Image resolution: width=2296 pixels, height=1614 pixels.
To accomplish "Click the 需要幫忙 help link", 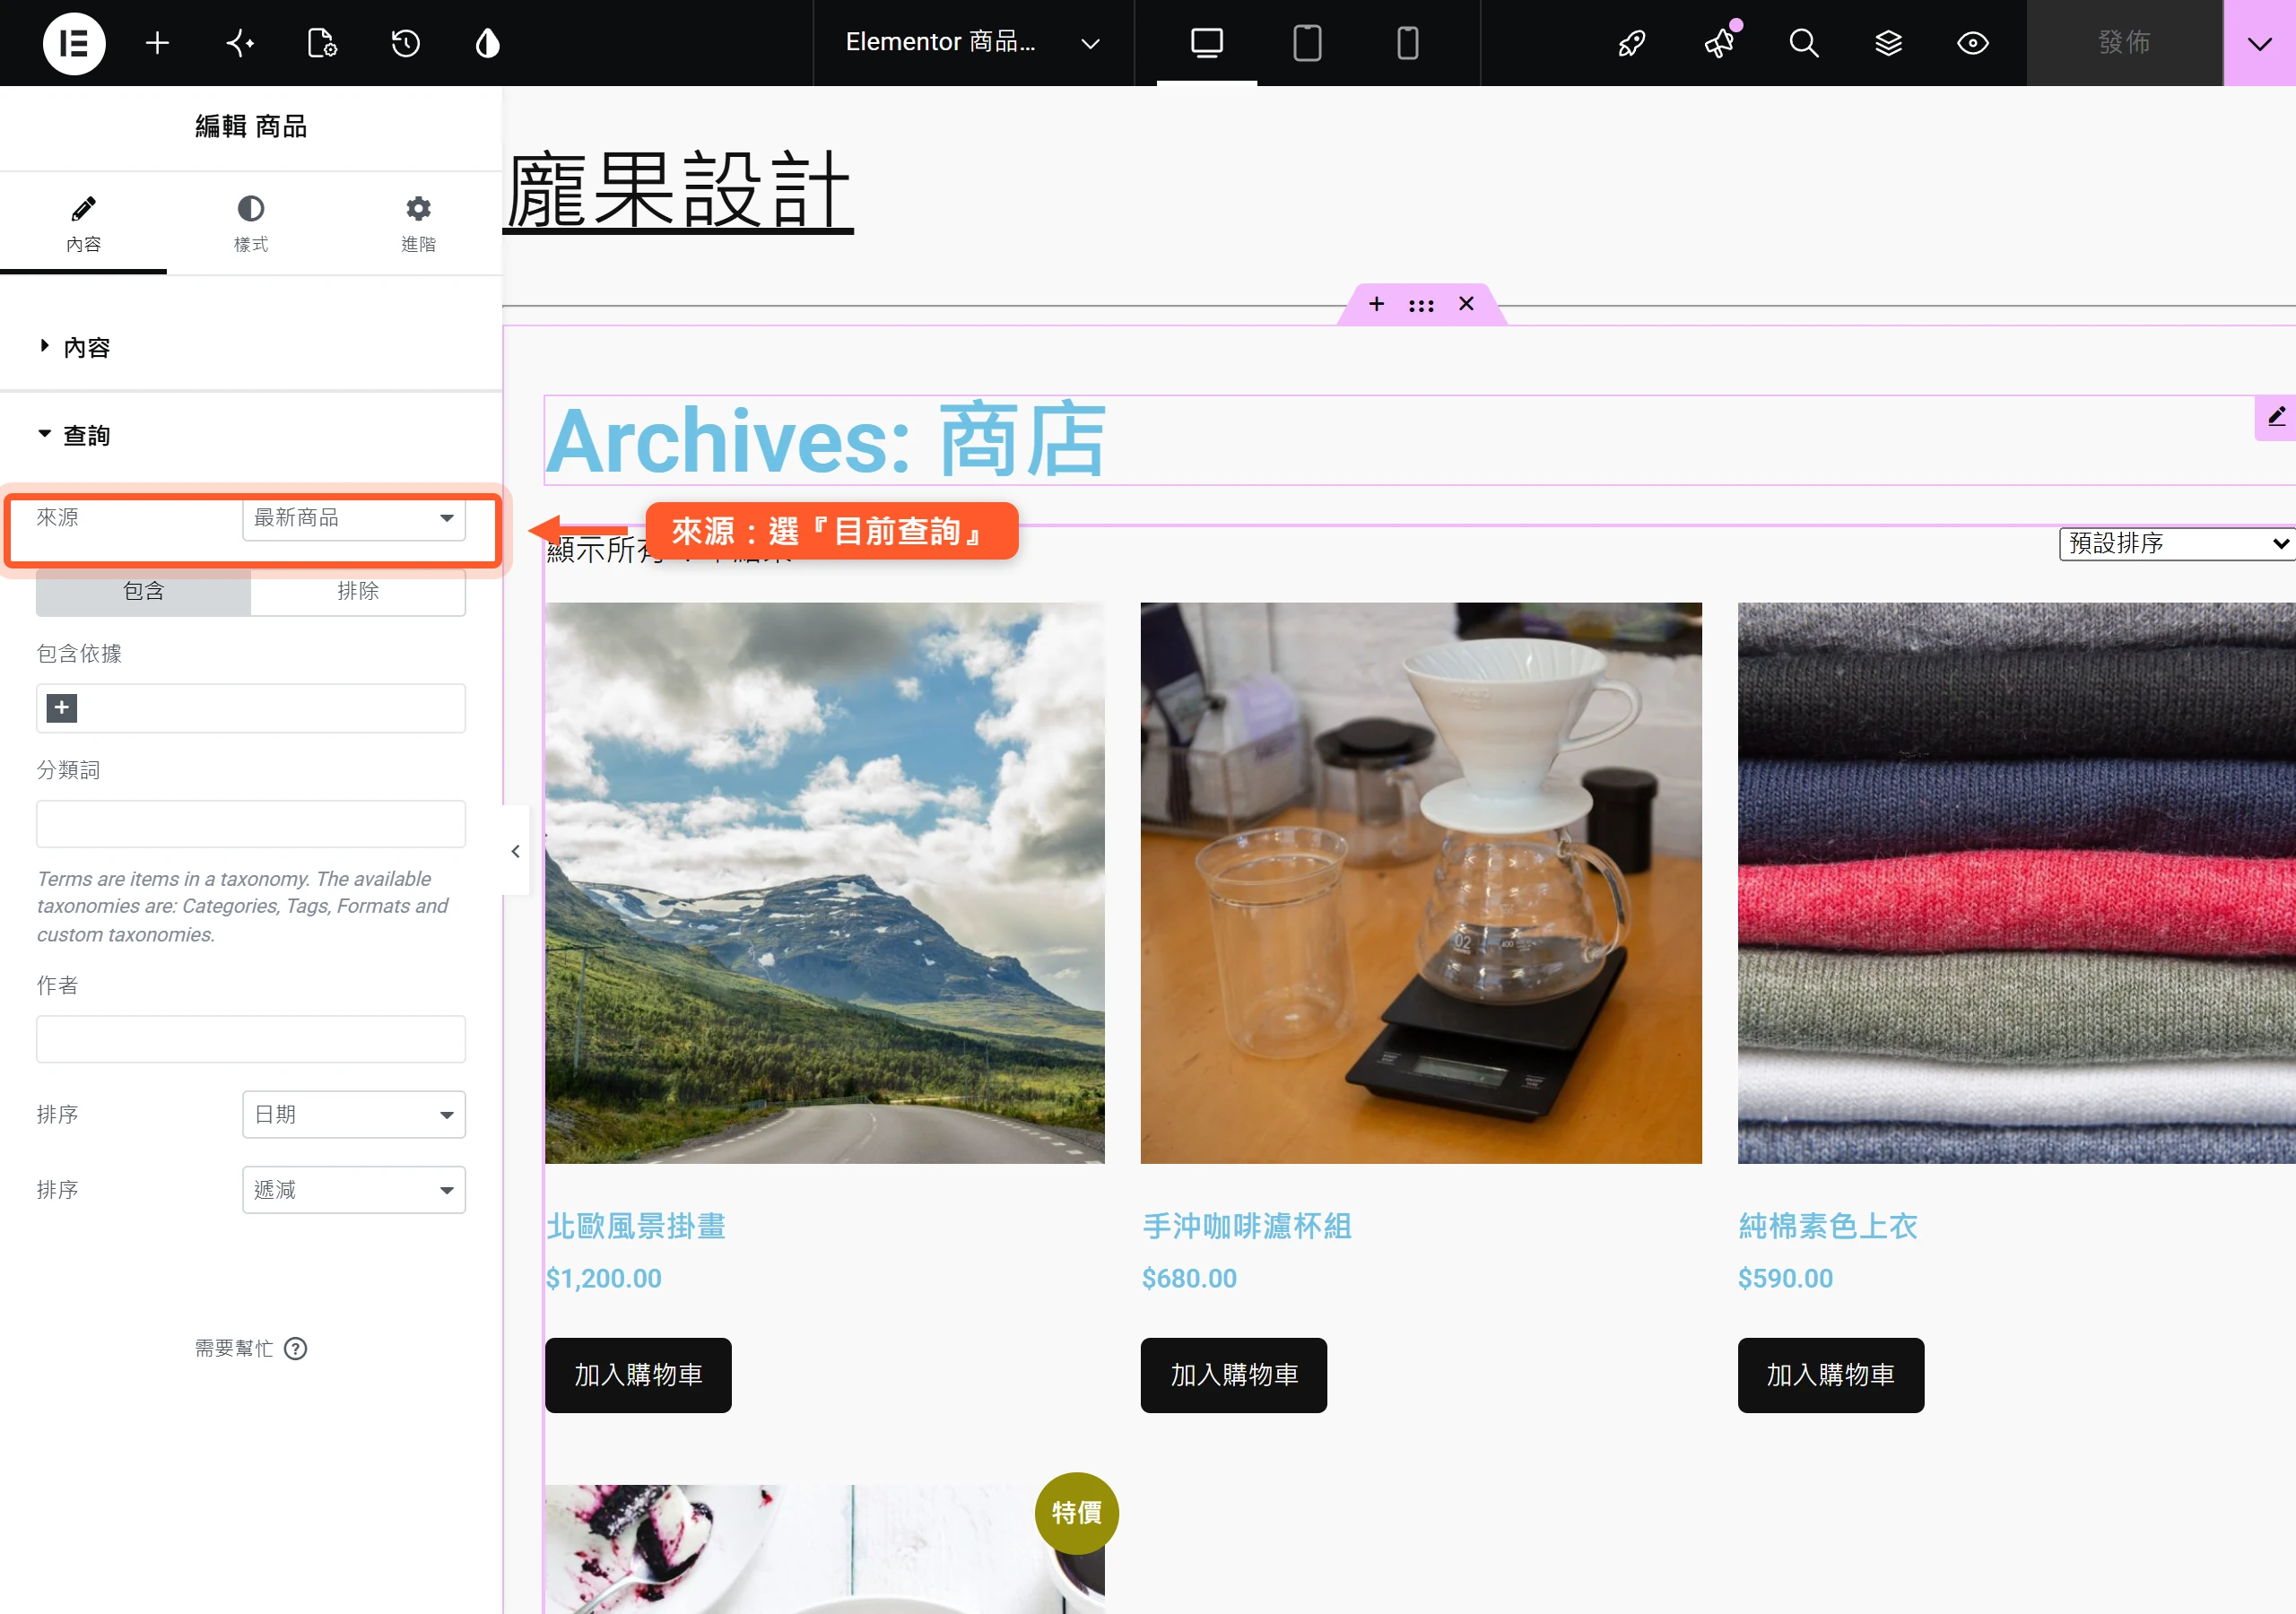I will coord(233,1348).
